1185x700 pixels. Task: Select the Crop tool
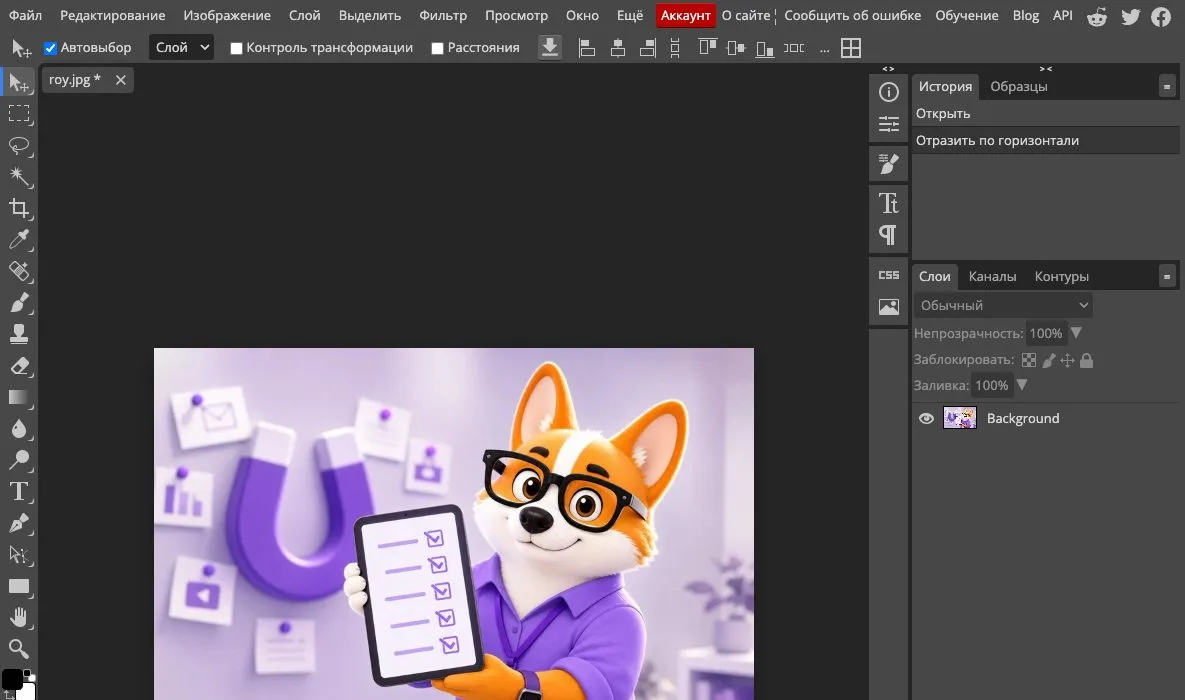pyautogui.click(x=19, y=209)
